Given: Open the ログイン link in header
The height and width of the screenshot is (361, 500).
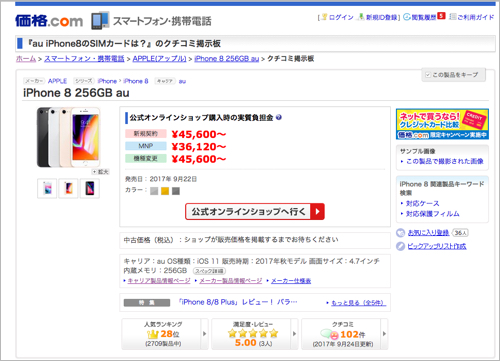Looking at the screenshot, I should [x=341, y=17].
